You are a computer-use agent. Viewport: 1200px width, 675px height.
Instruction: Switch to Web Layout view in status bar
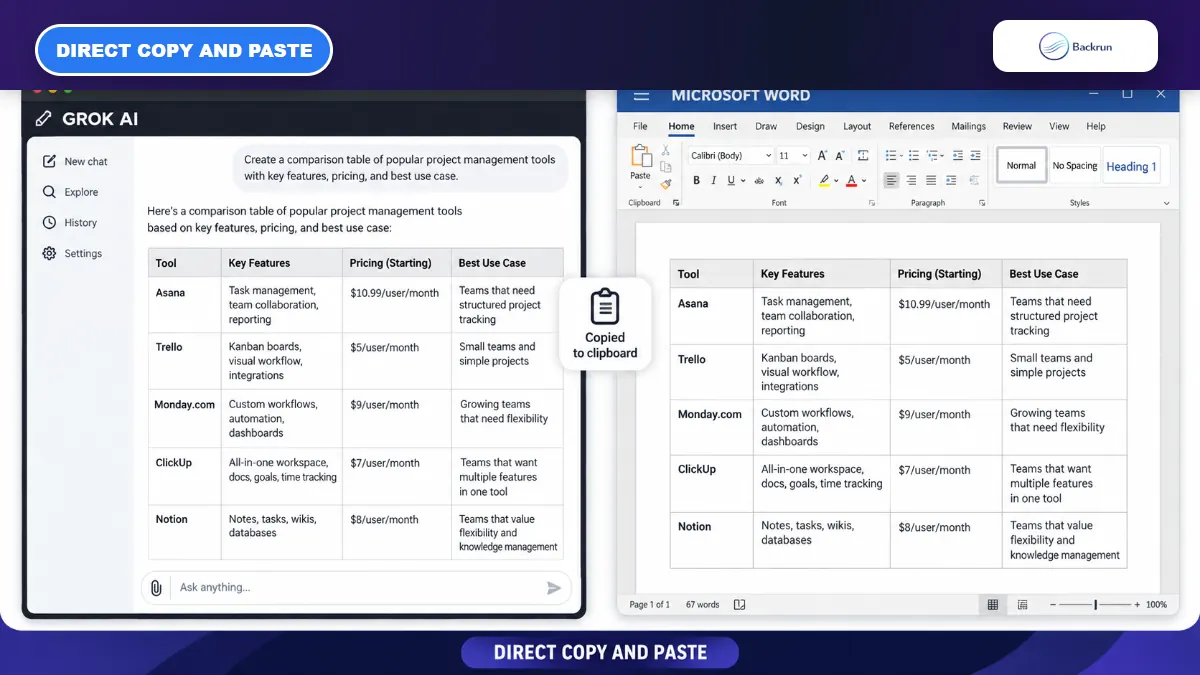point(1022,605)
